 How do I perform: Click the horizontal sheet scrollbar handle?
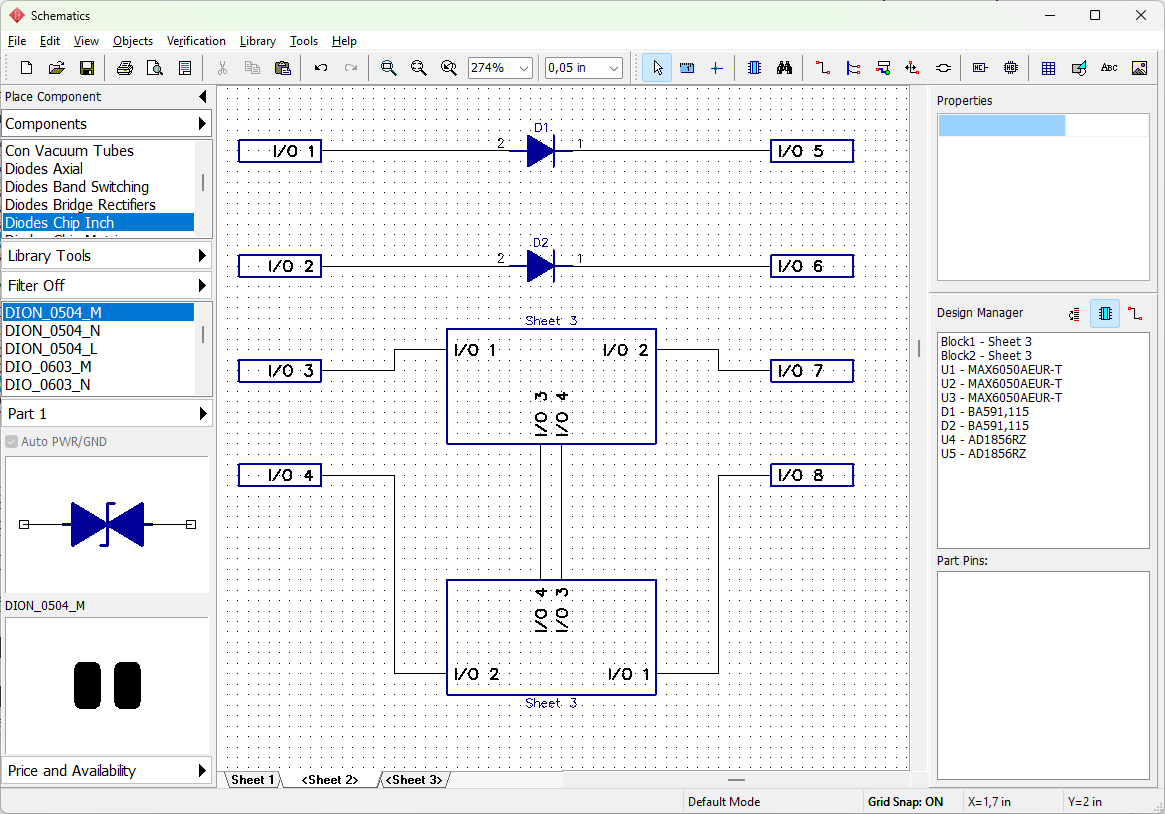pyautogui.click(x=736, y=780)
